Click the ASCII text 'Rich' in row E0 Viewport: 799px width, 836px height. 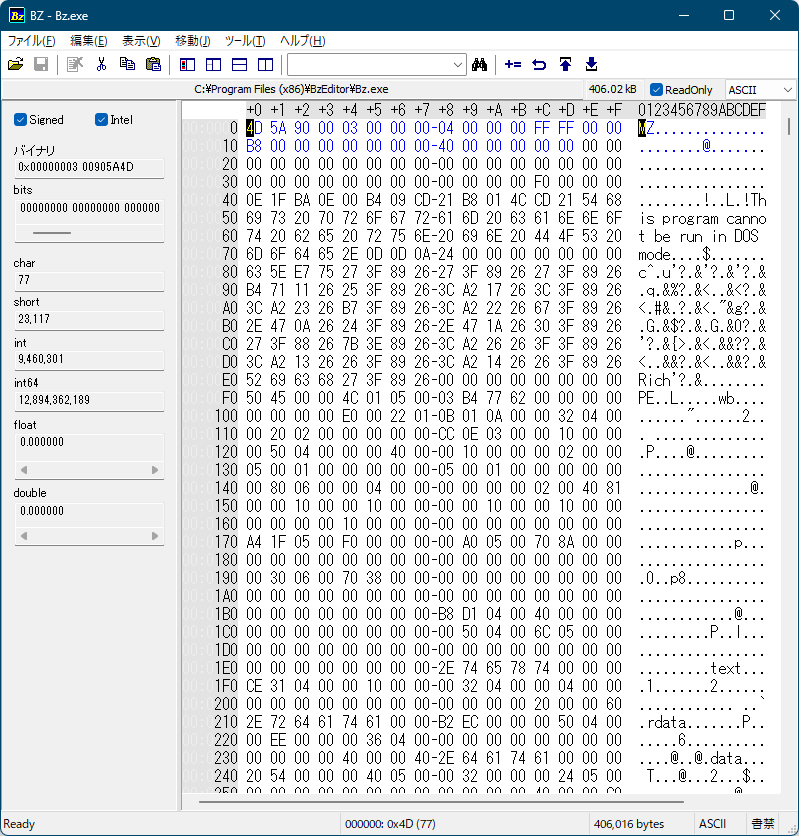coord(654,380)
